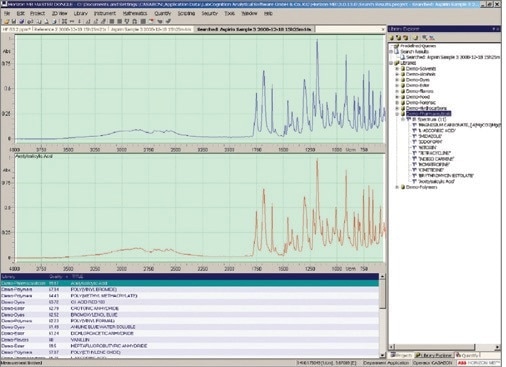506x367 pixels.
Task: Click the folder icon beside Demo-Polymers
Action: point(403,187)
